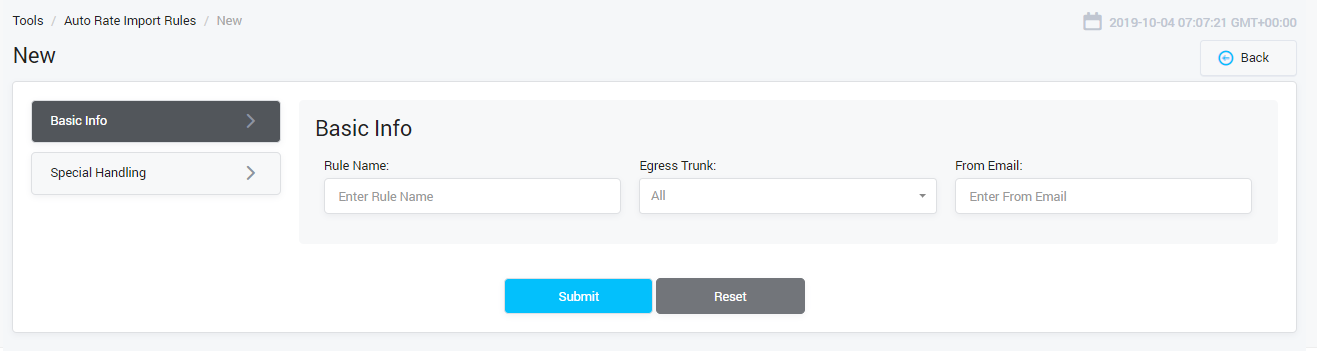This screenshot has width=1317, height=361.
Task: Go back using the Back button
Action: [1248, 58]
